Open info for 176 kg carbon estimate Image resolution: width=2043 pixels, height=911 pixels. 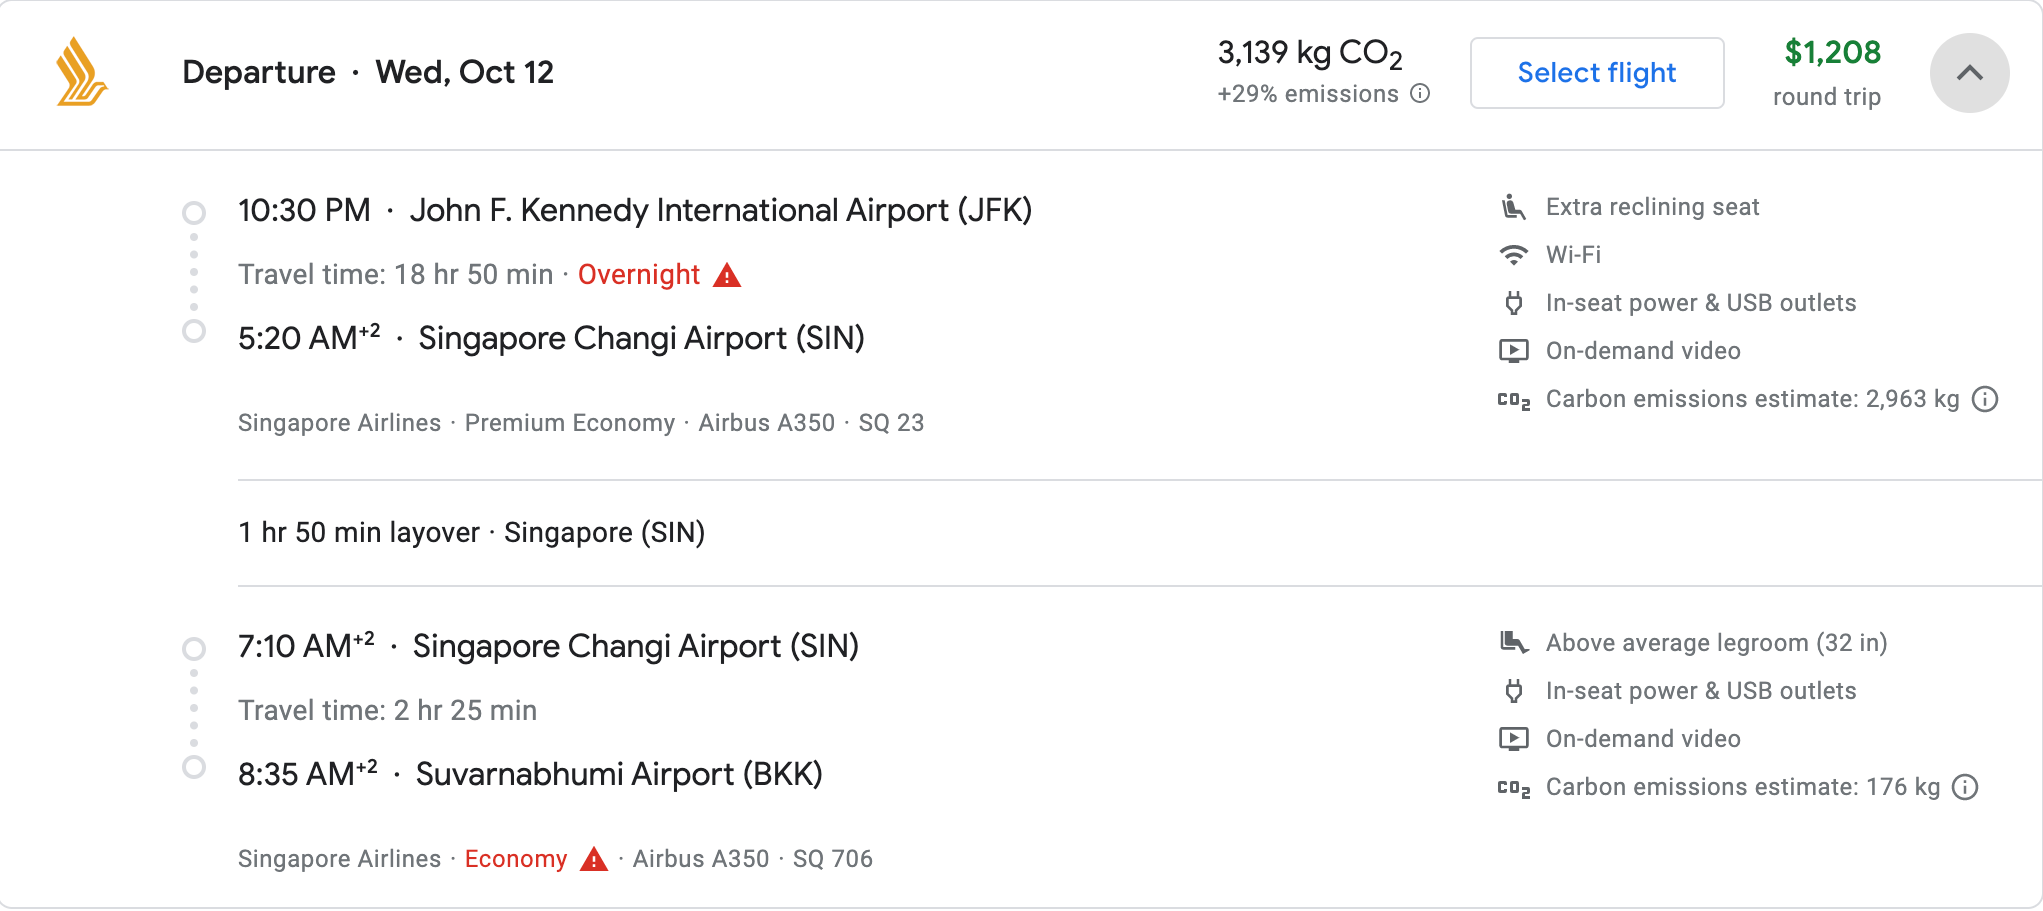click(1965, 787)
